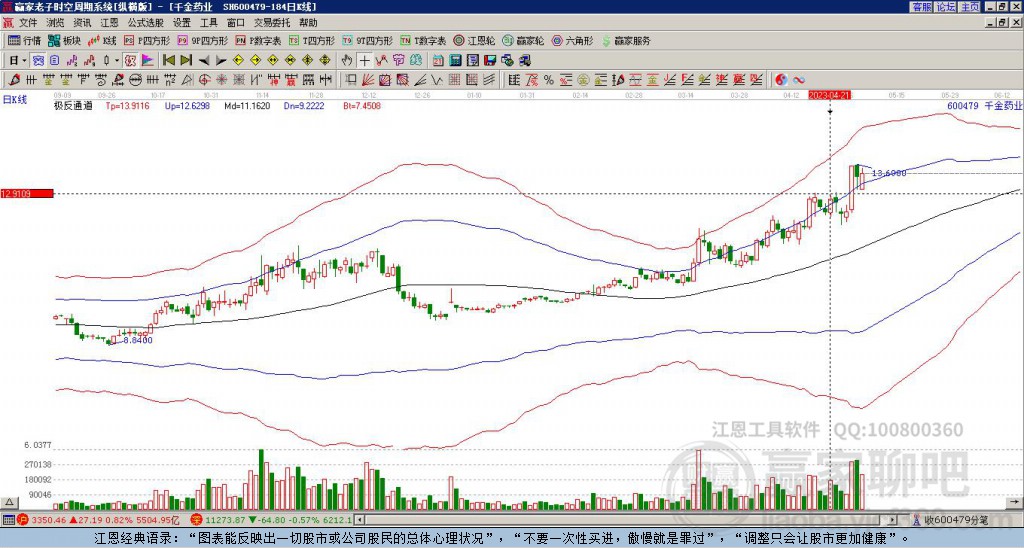Open the P四方形 tool
The height and width of the screenshot is (548, 1024).
tap(147, 40)
